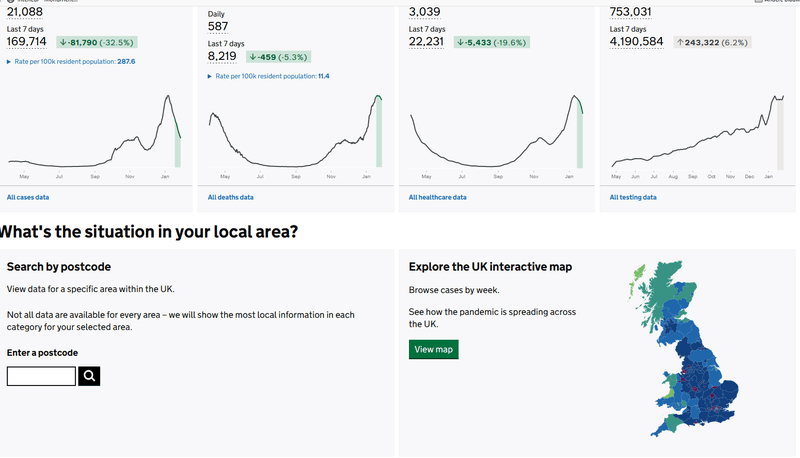Image resolution: width=800 pixels, height=458 pixels.
Task: Expand cases rate per 100k population 287.6
Action: point(71,62)
